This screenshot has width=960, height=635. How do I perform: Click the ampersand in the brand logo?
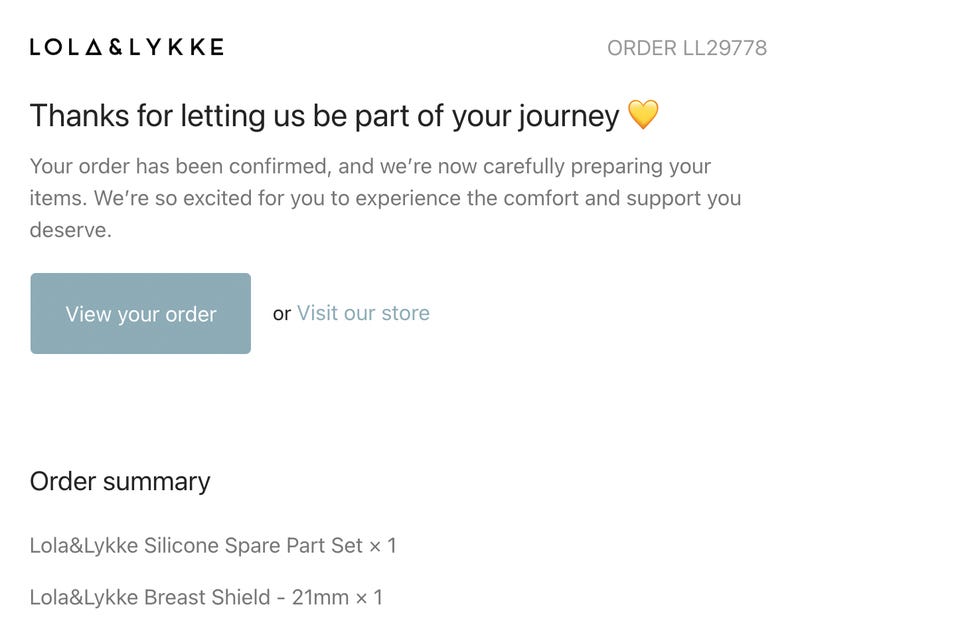point(114,47)
